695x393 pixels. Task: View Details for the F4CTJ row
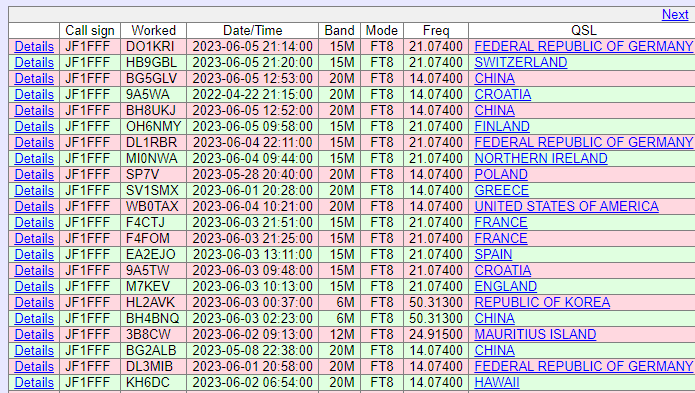[x=34, y=222]
